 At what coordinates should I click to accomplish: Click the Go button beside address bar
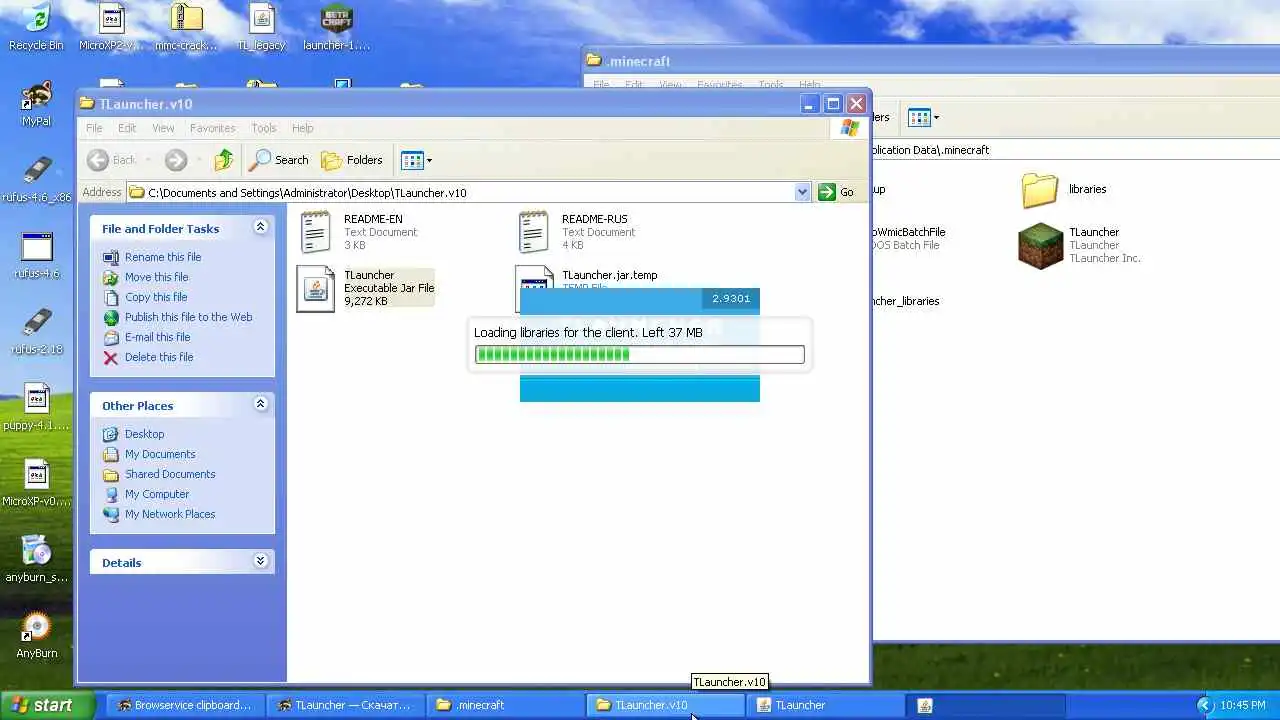pyautogui.click(x=836, y=192)
